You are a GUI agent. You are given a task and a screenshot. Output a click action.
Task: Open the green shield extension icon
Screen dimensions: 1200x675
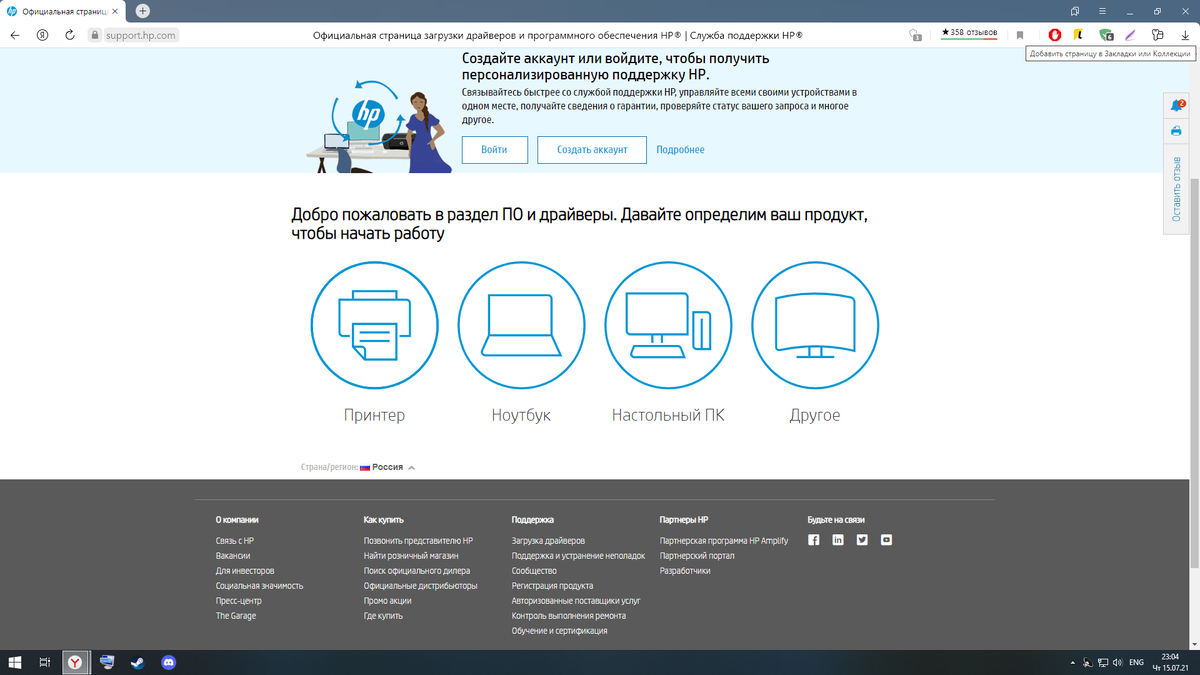1106,34
